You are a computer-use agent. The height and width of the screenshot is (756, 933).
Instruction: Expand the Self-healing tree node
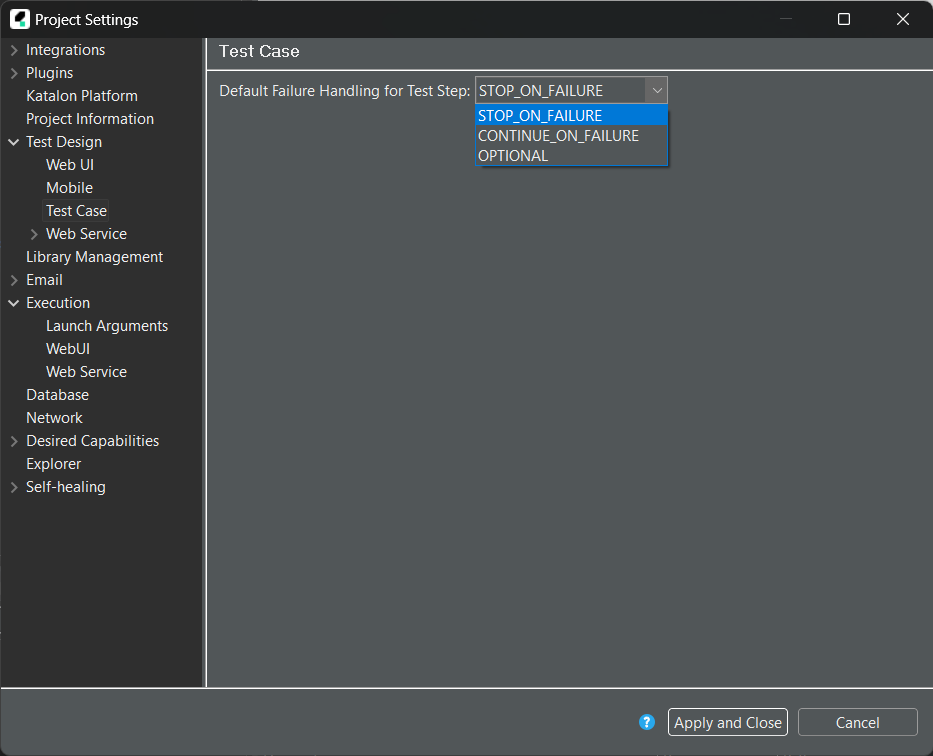[14, 487]
